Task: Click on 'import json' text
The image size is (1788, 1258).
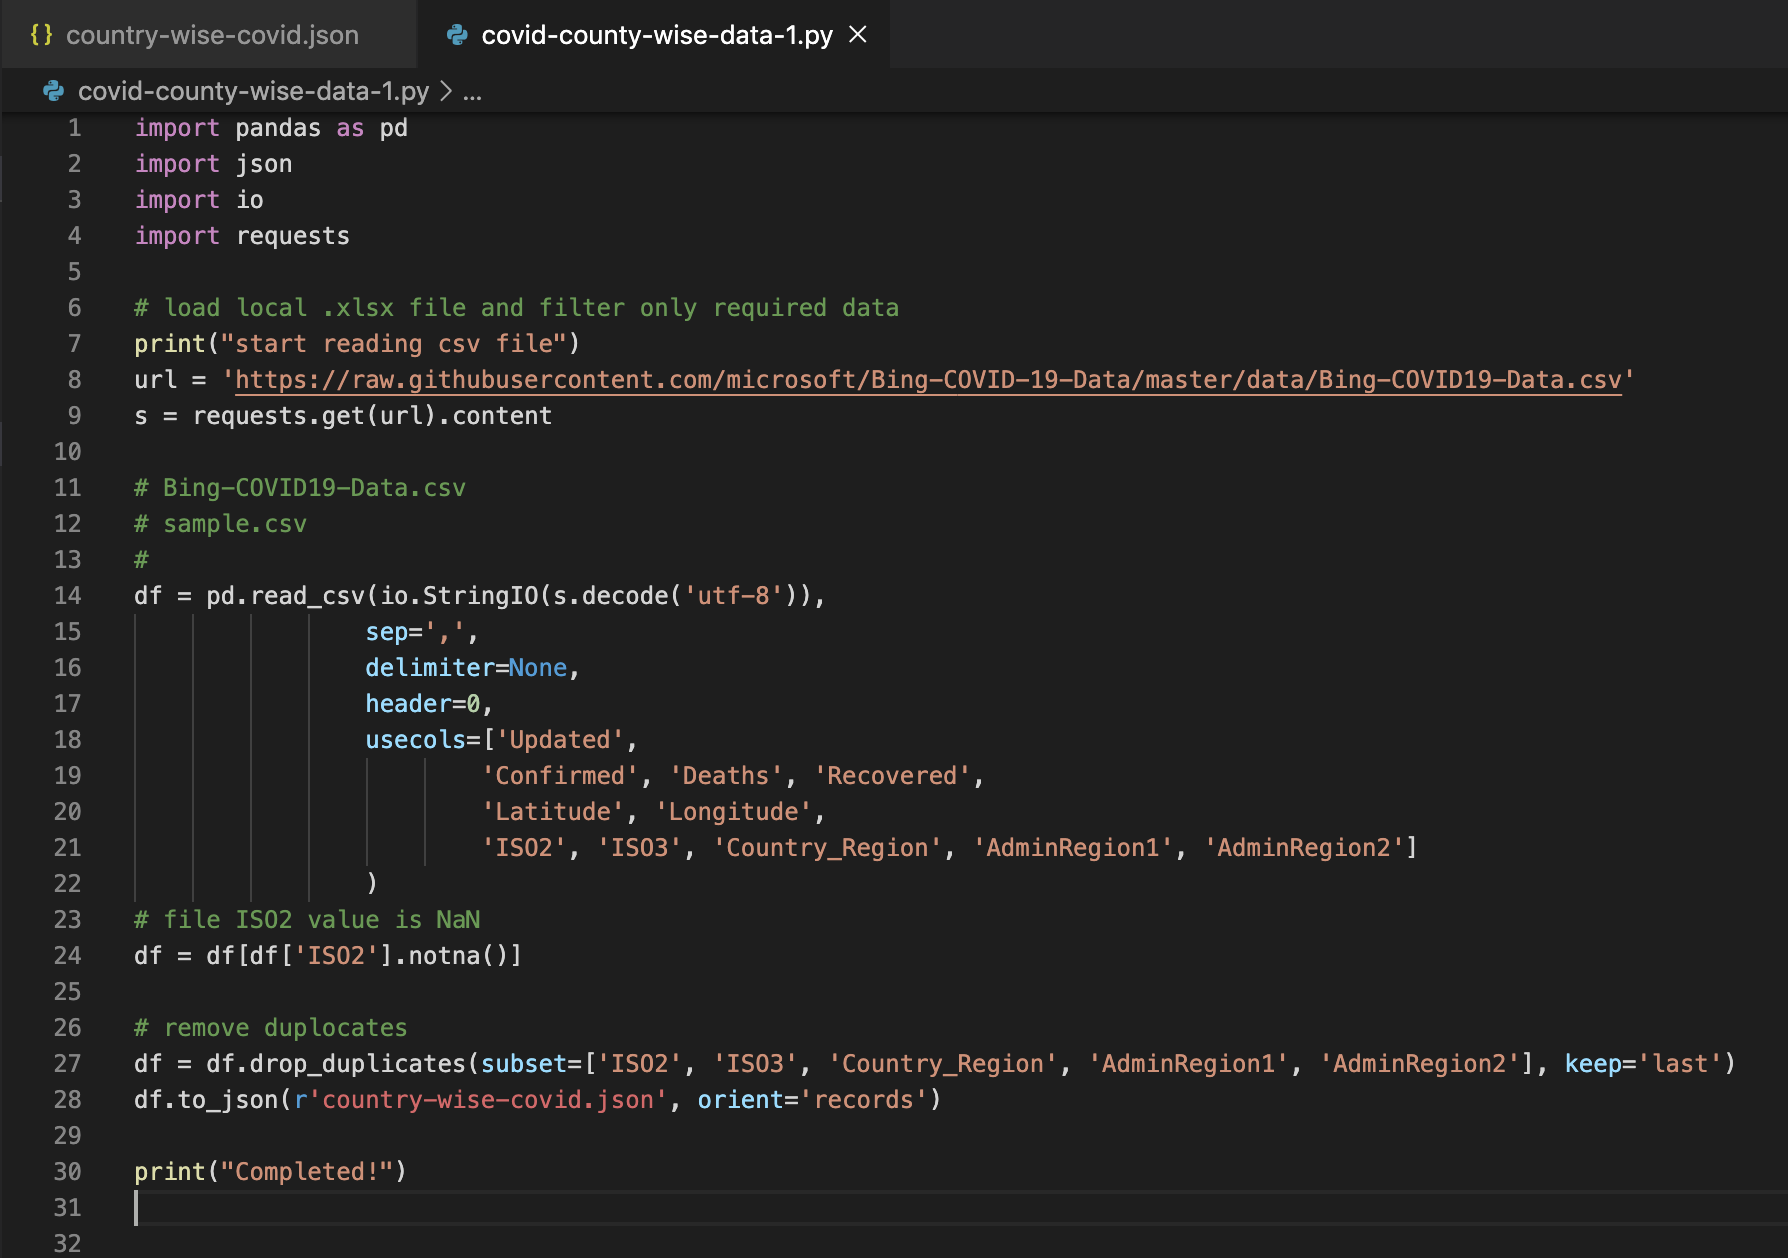Action: pos(213,164)
